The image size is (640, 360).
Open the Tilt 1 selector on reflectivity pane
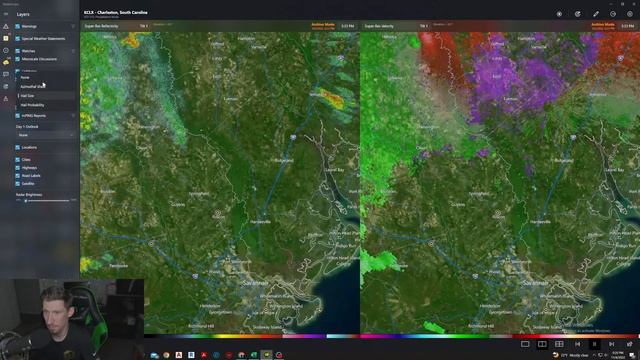click(144, 26)
